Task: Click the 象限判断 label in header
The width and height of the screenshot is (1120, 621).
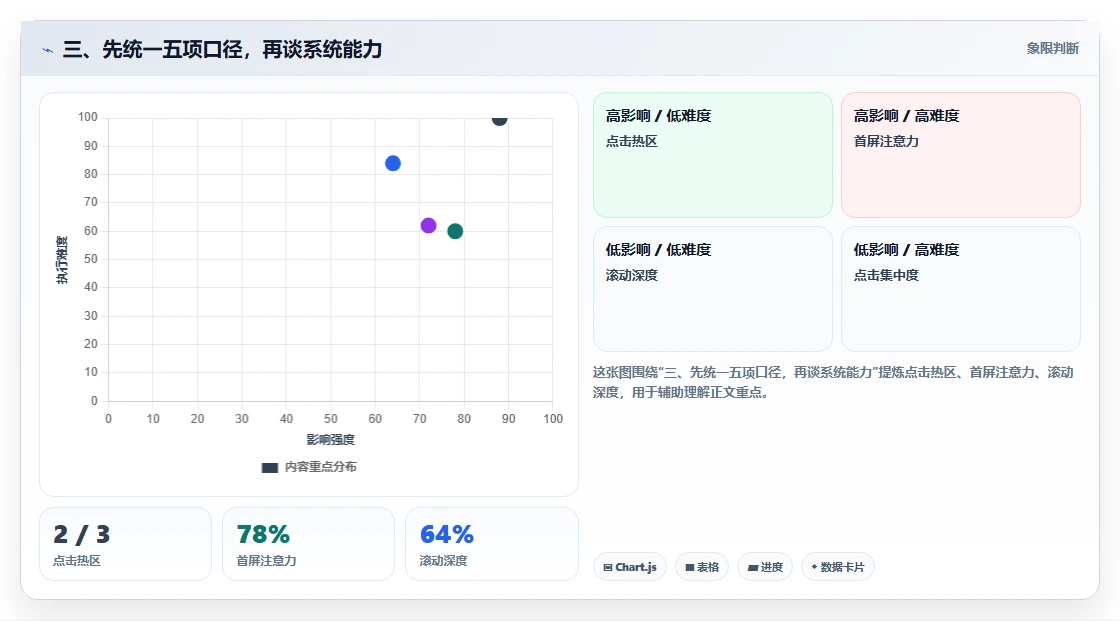Action: coord(1052,49)
